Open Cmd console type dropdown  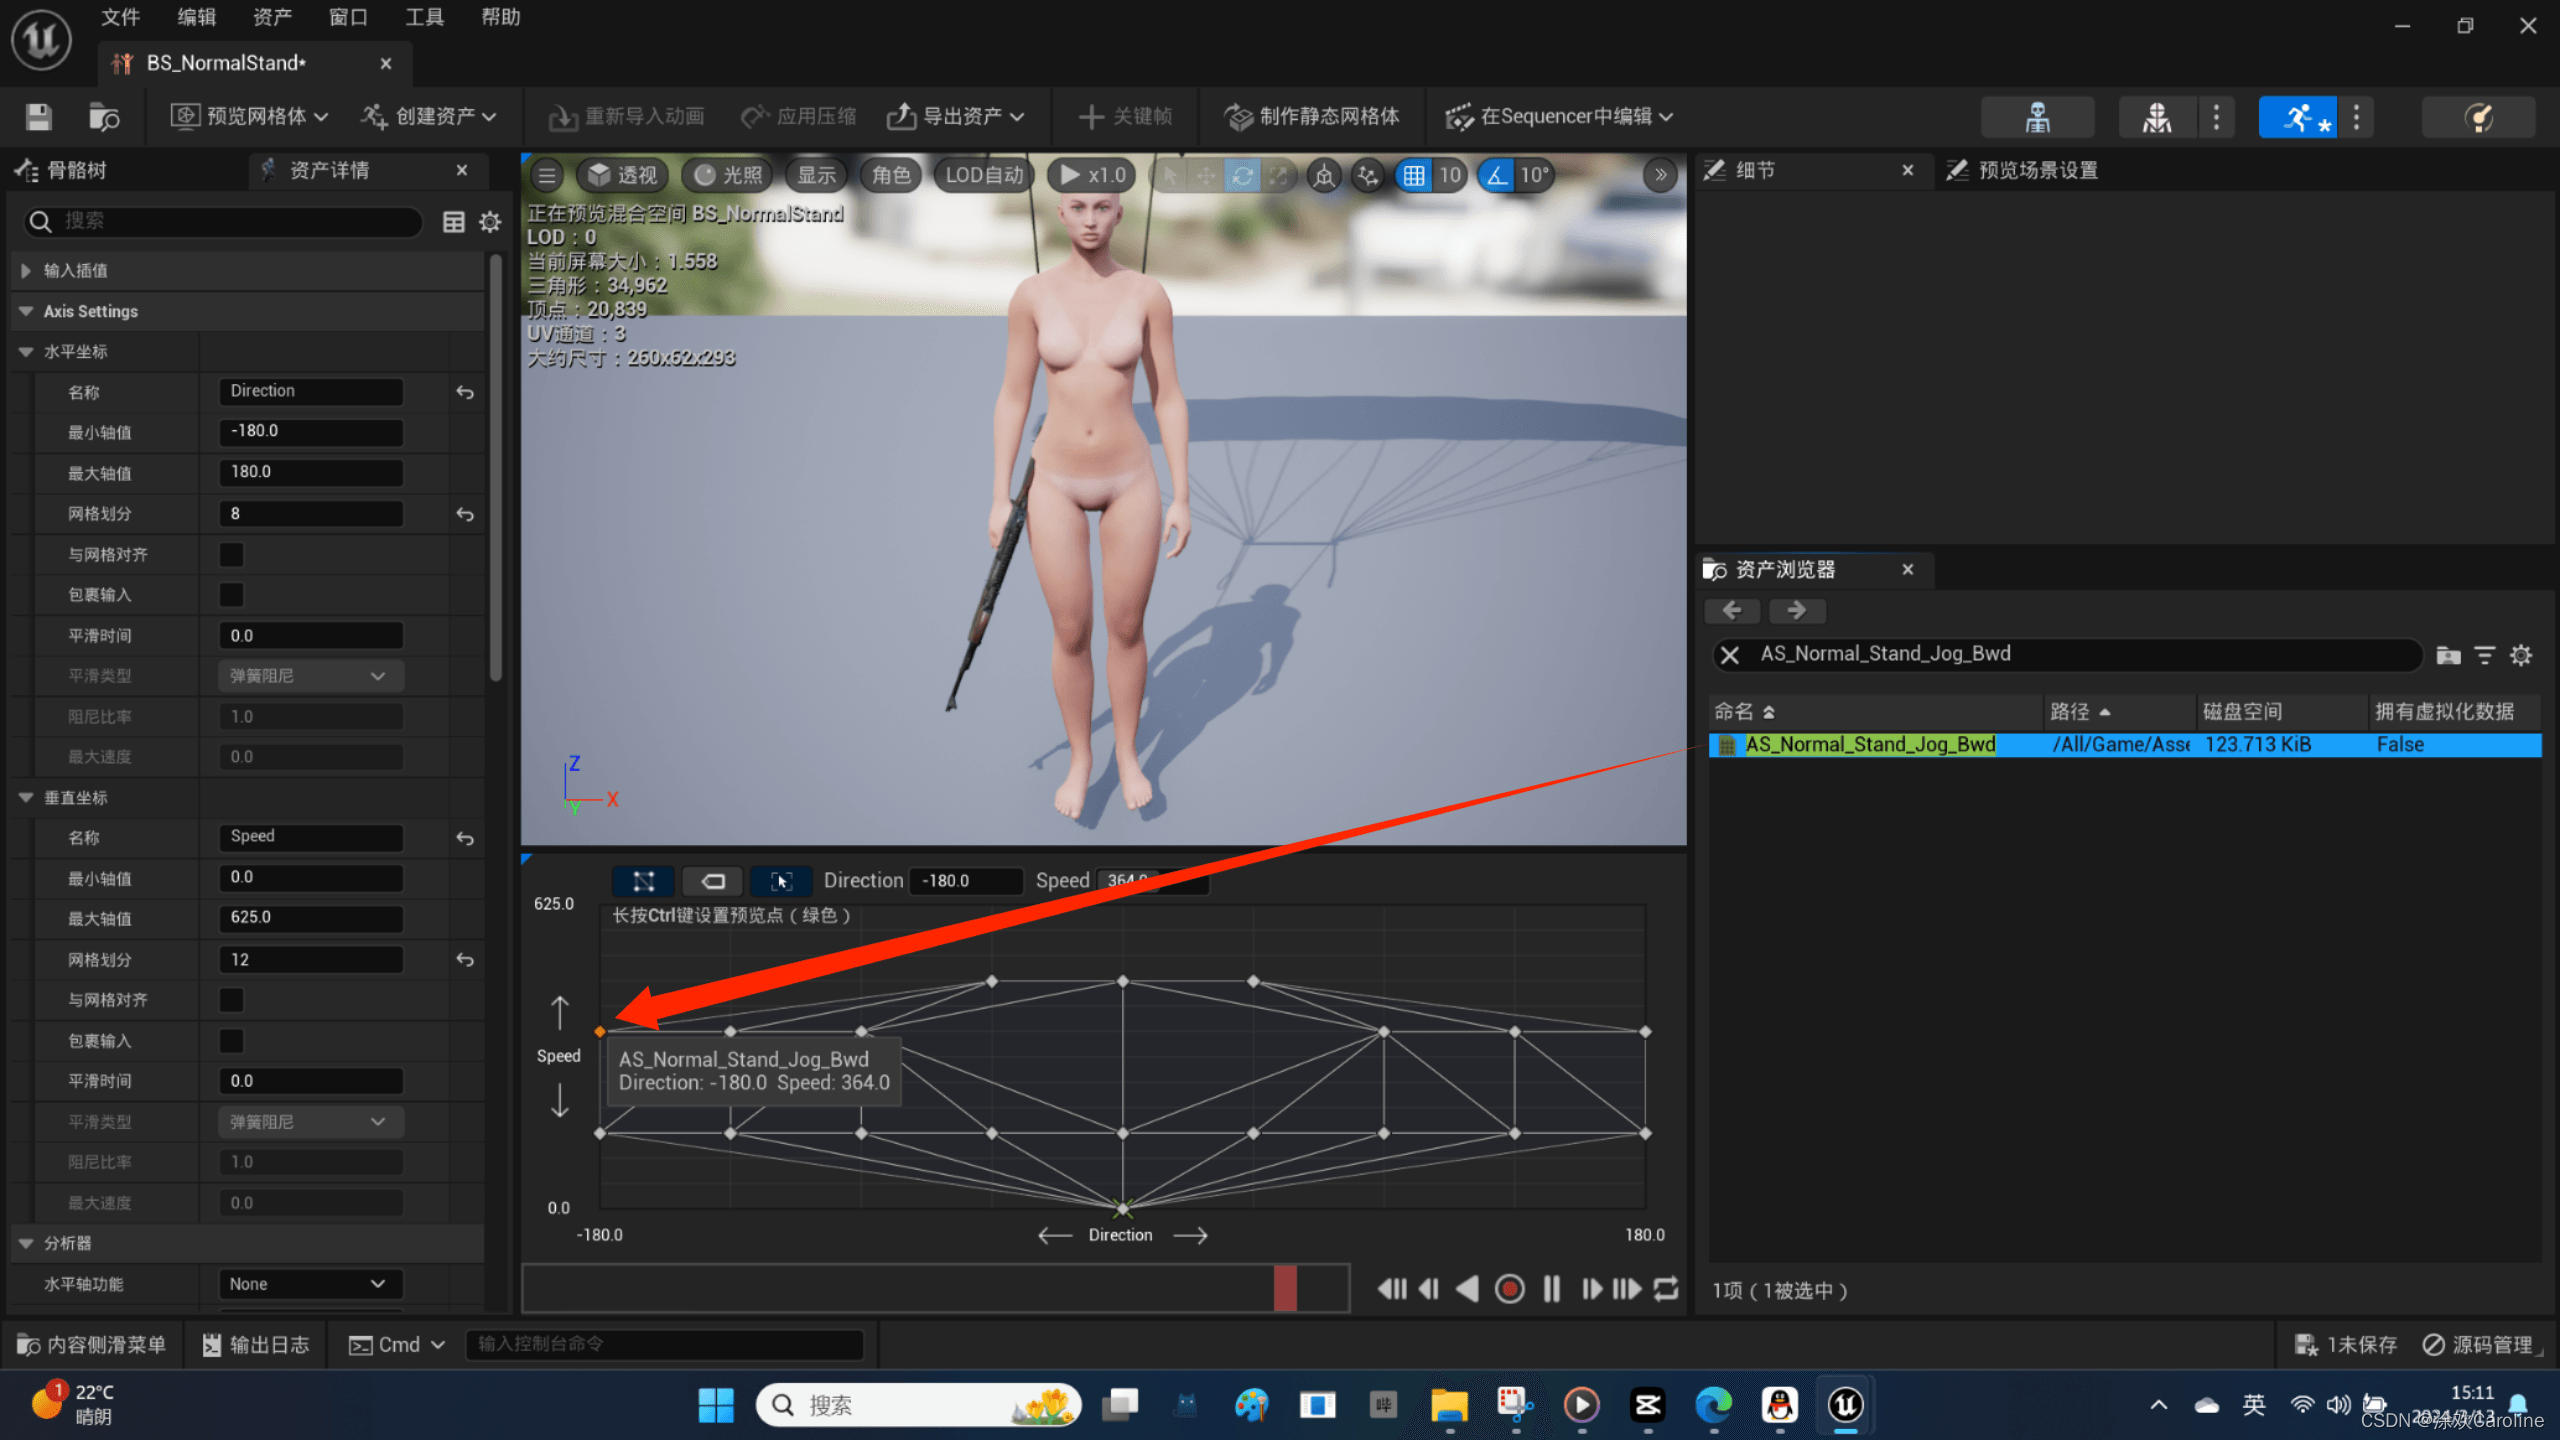tap(396, 1345)
